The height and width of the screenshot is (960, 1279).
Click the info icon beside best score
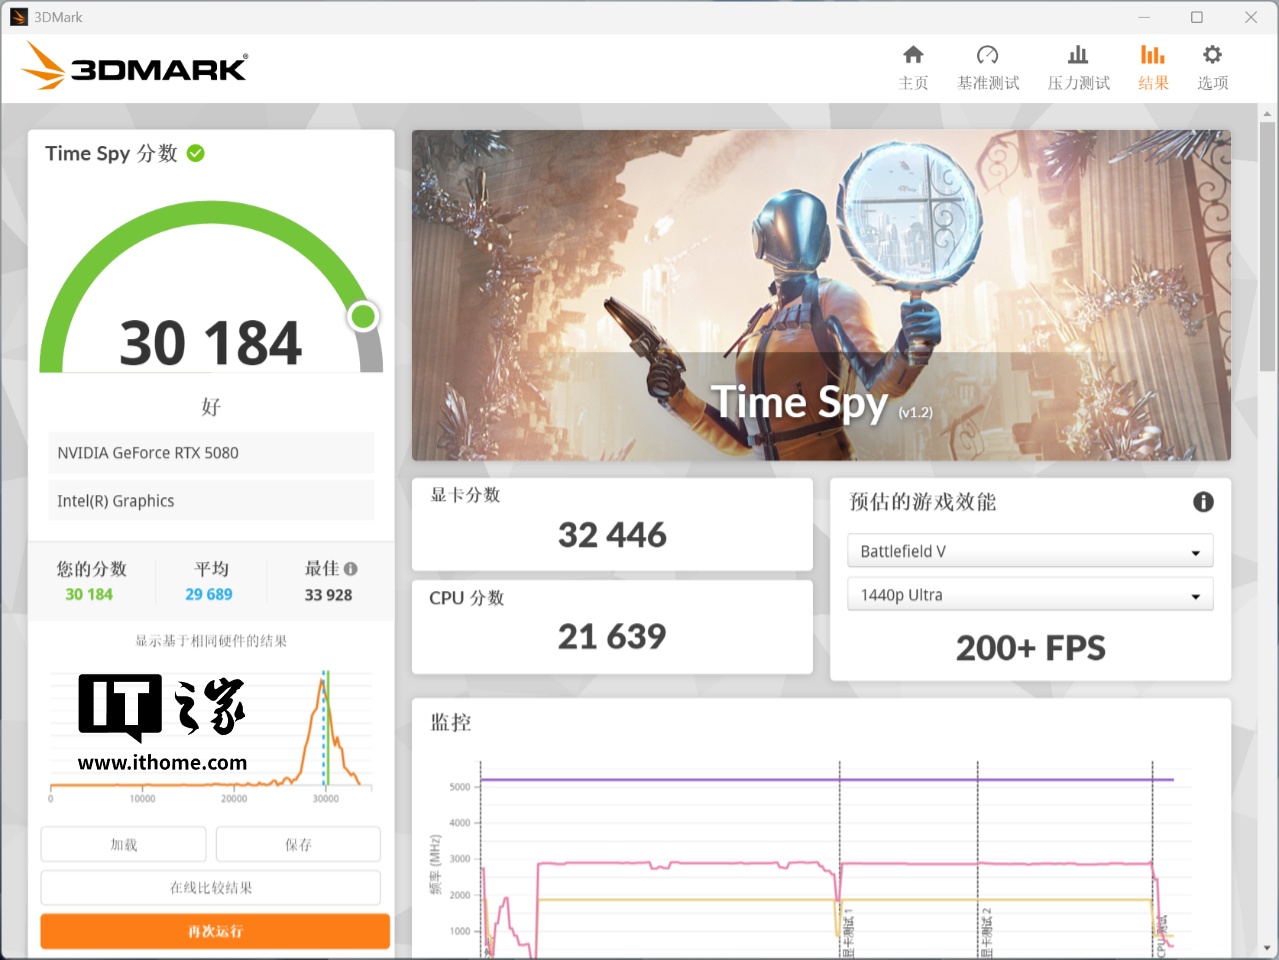click(x=351, y=569)
